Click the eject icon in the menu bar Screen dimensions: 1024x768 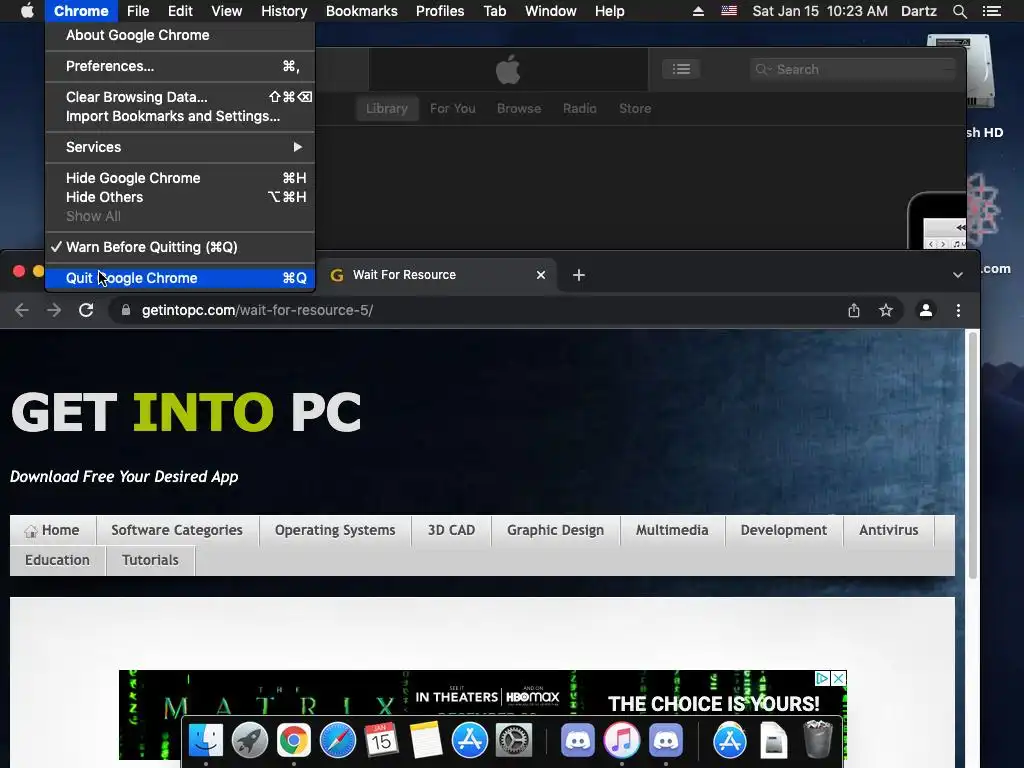coord(698,11)
